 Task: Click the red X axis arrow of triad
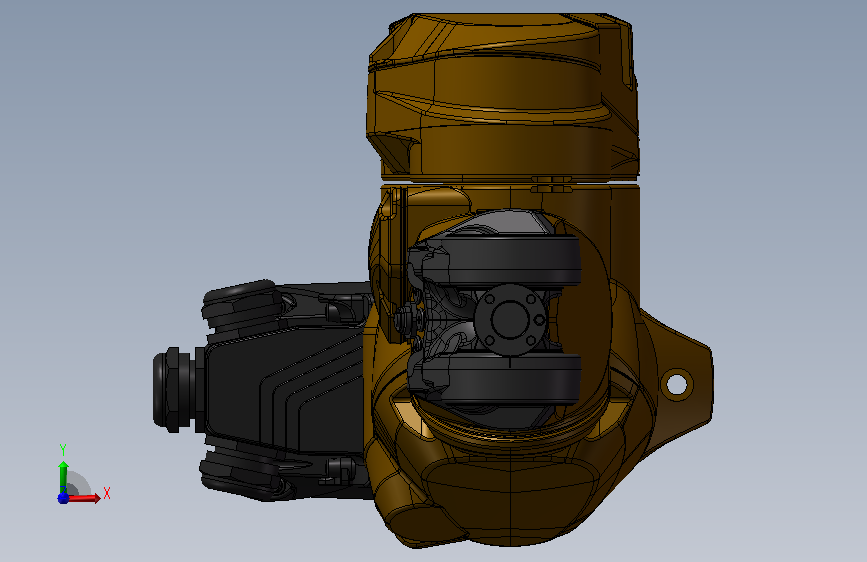(84, 499)
